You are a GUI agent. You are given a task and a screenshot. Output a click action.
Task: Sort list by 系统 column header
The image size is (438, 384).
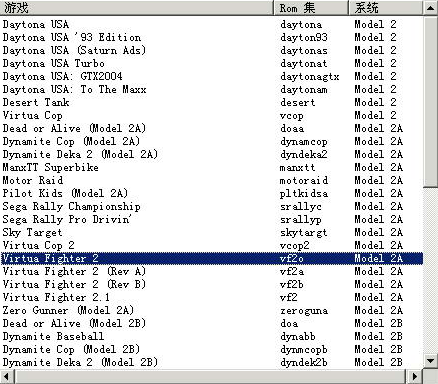(x=385, y=8)
